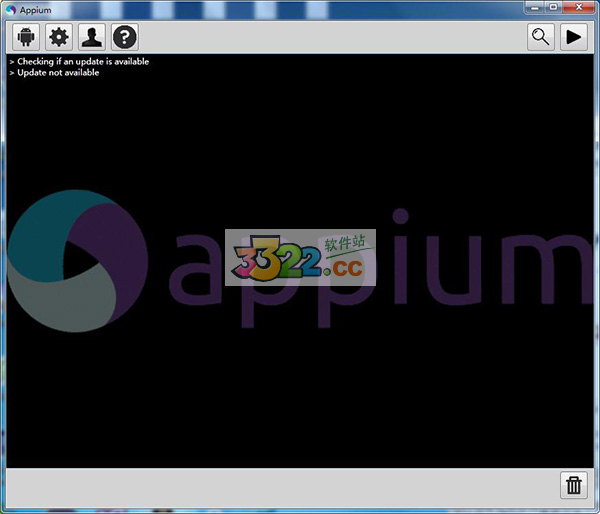Screen dimensions: 600x514
Task: Select the 'Checking if an update is available' log line
Action: click(83, 62)
